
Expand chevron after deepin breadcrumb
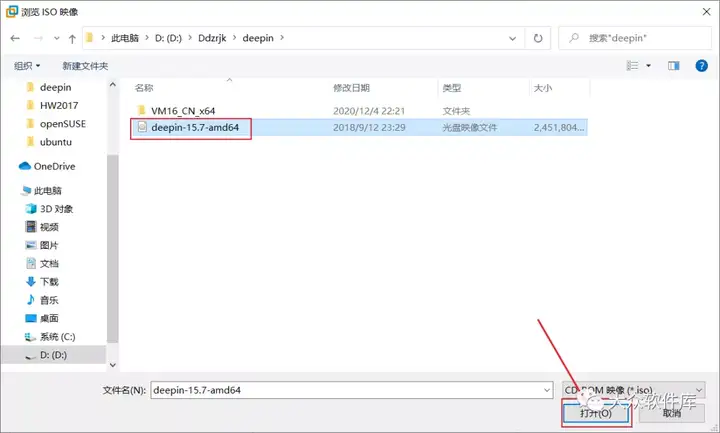coord(282,38)
